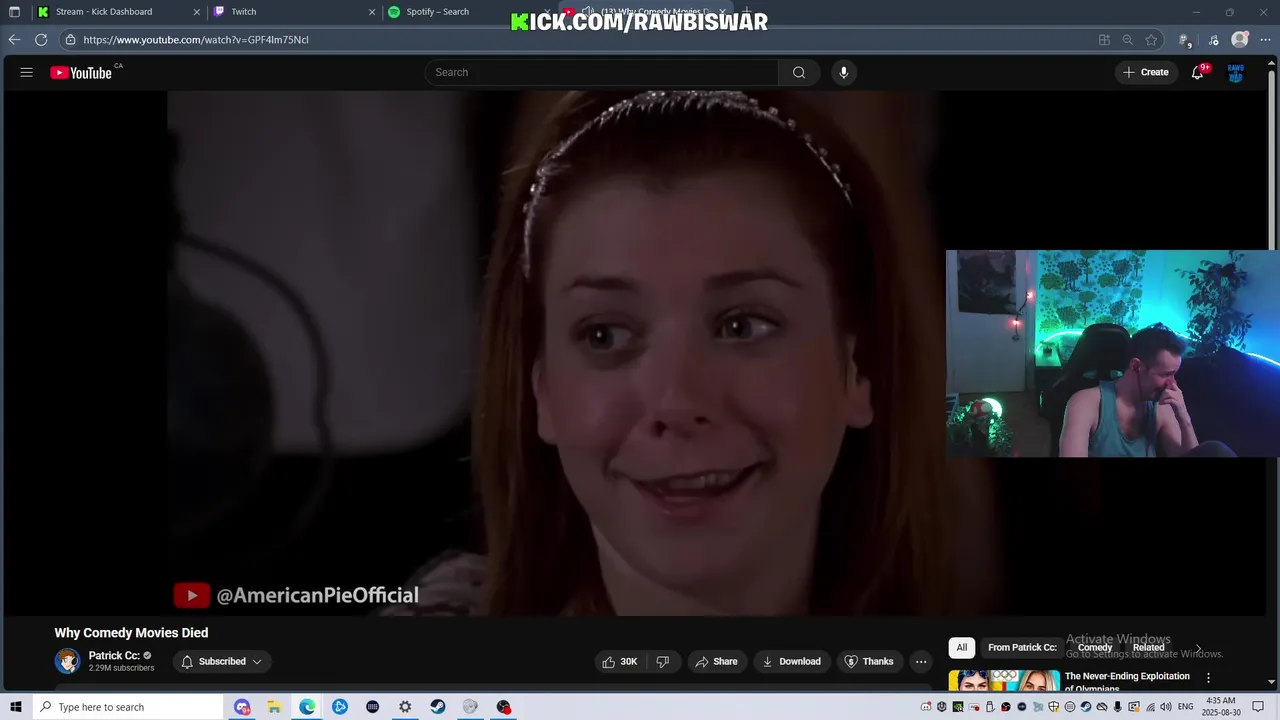The width and height of the screenshot is (1280, 720).
Task: Click the page vertical scrollbar
Action: [x=1272, y=370]
